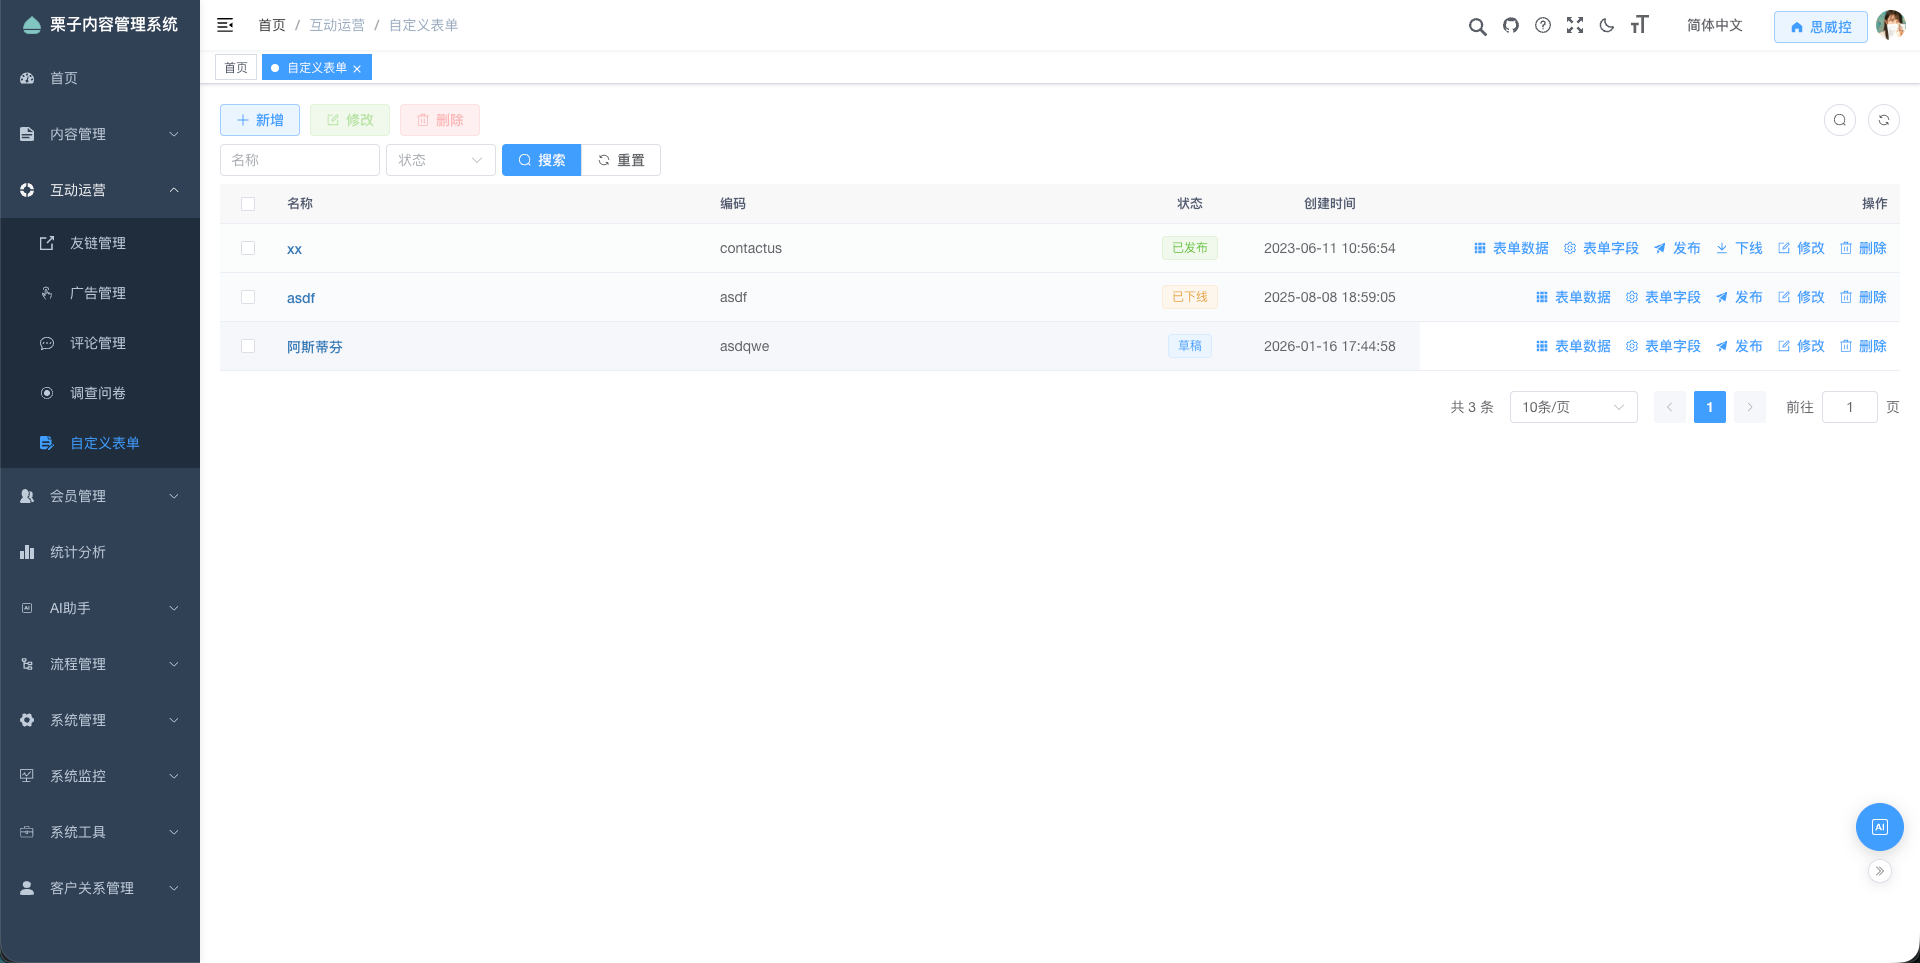Expand the 会员管理 sidebar menu
Image resolution: width=1920 pixels, height=963 pixels.
point(100,496)
